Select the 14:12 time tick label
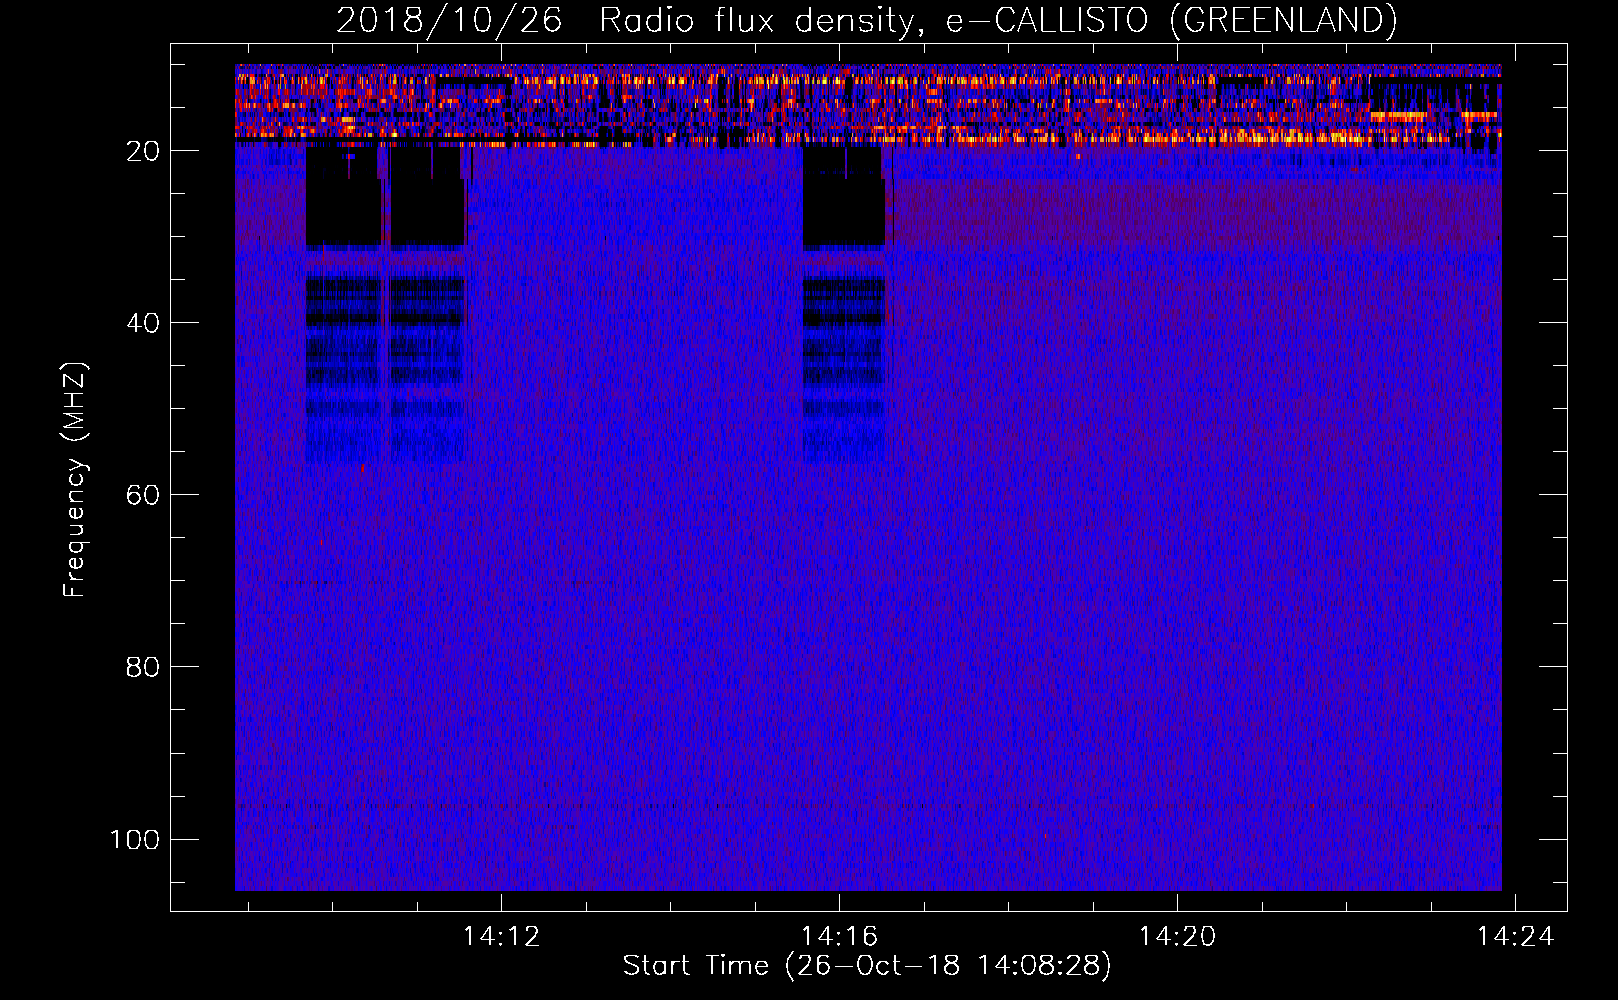This screenshot has width=1618, height=1000. click(x=501, y=936)
